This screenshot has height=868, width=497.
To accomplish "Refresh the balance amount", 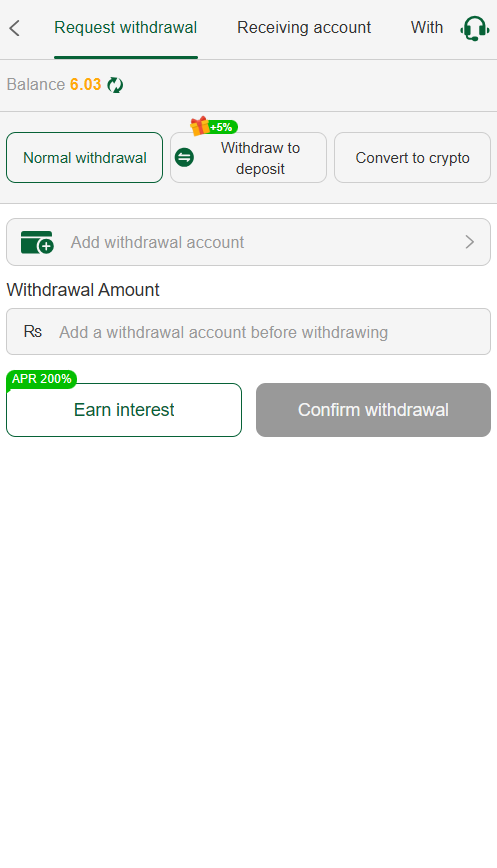I will coord(115,85).
